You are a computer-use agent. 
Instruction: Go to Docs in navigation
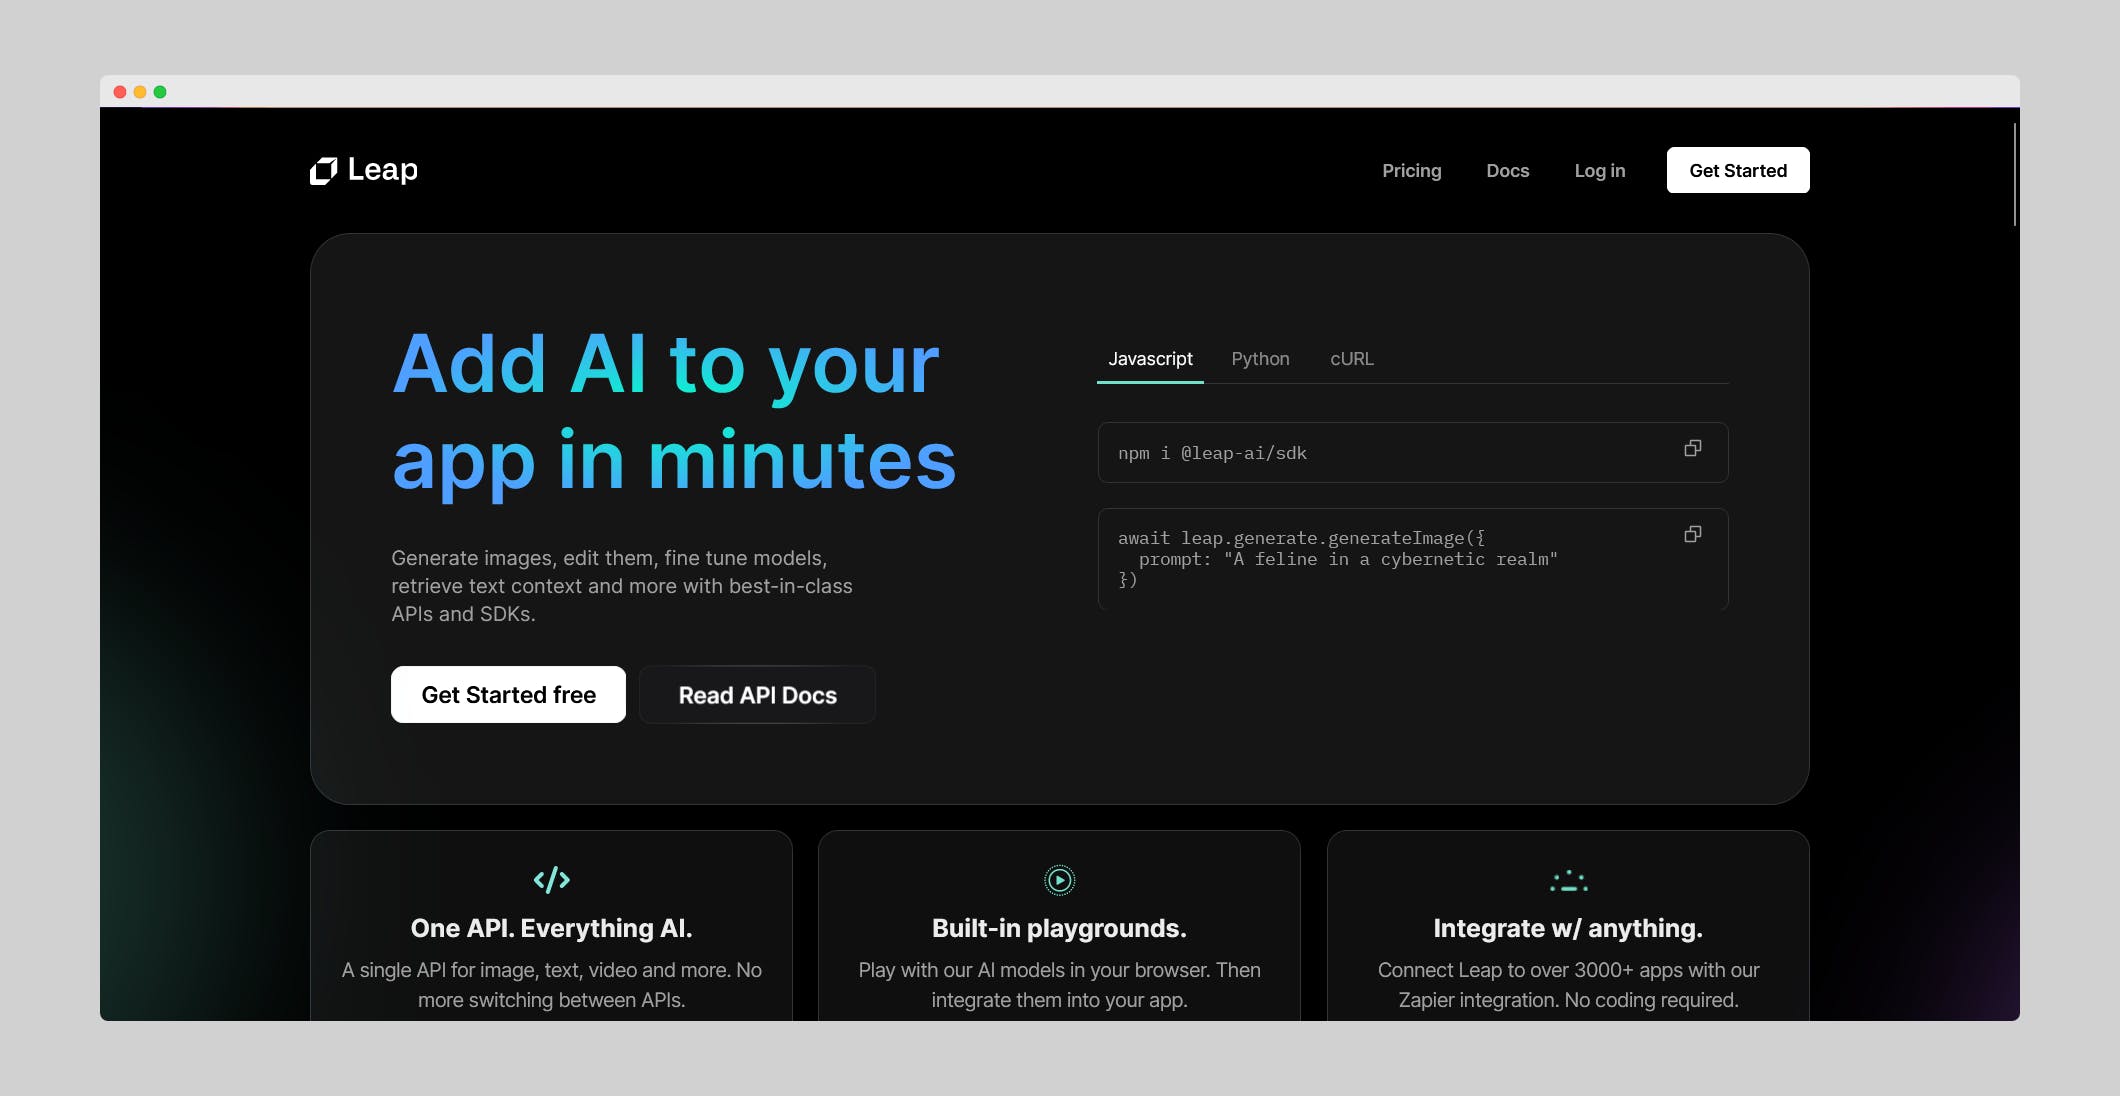point(1507,171)
